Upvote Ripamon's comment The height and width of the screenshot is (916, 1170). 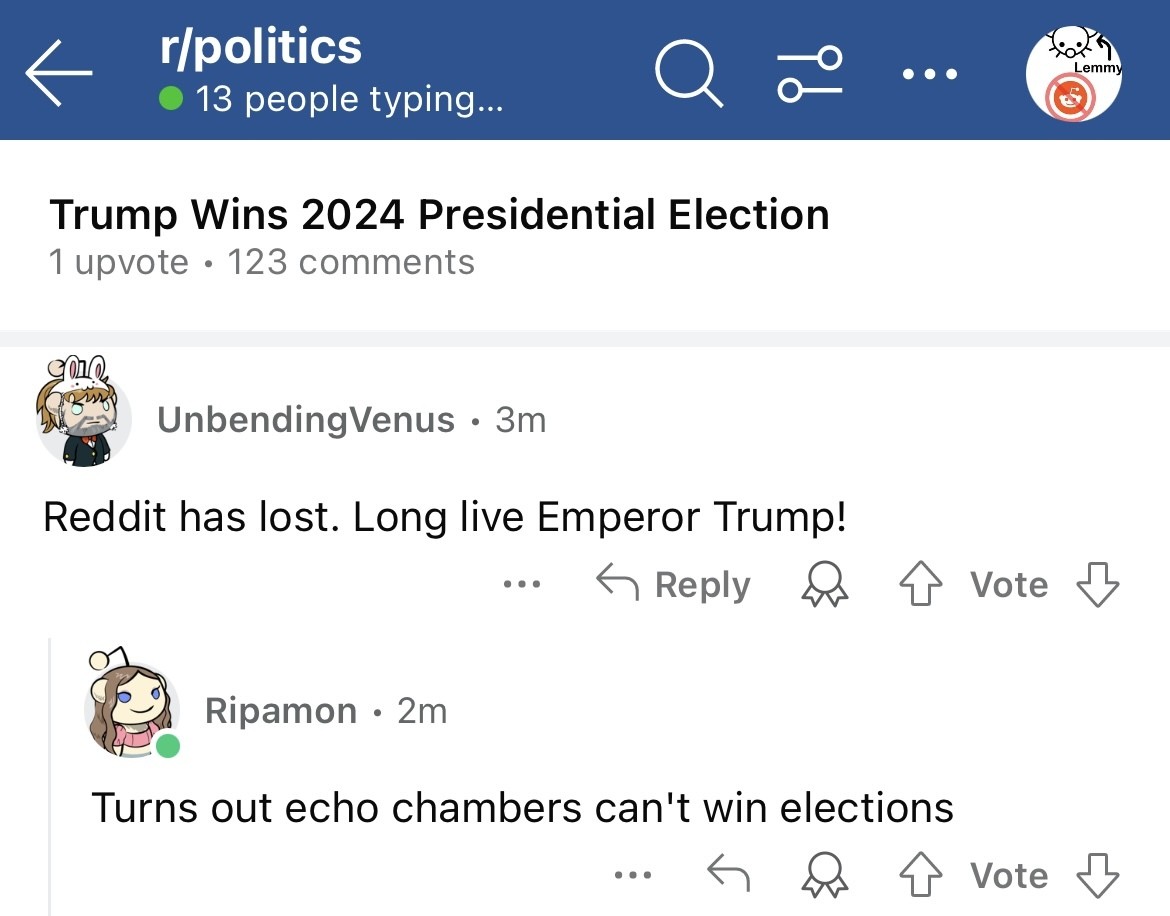pos(920,874)
